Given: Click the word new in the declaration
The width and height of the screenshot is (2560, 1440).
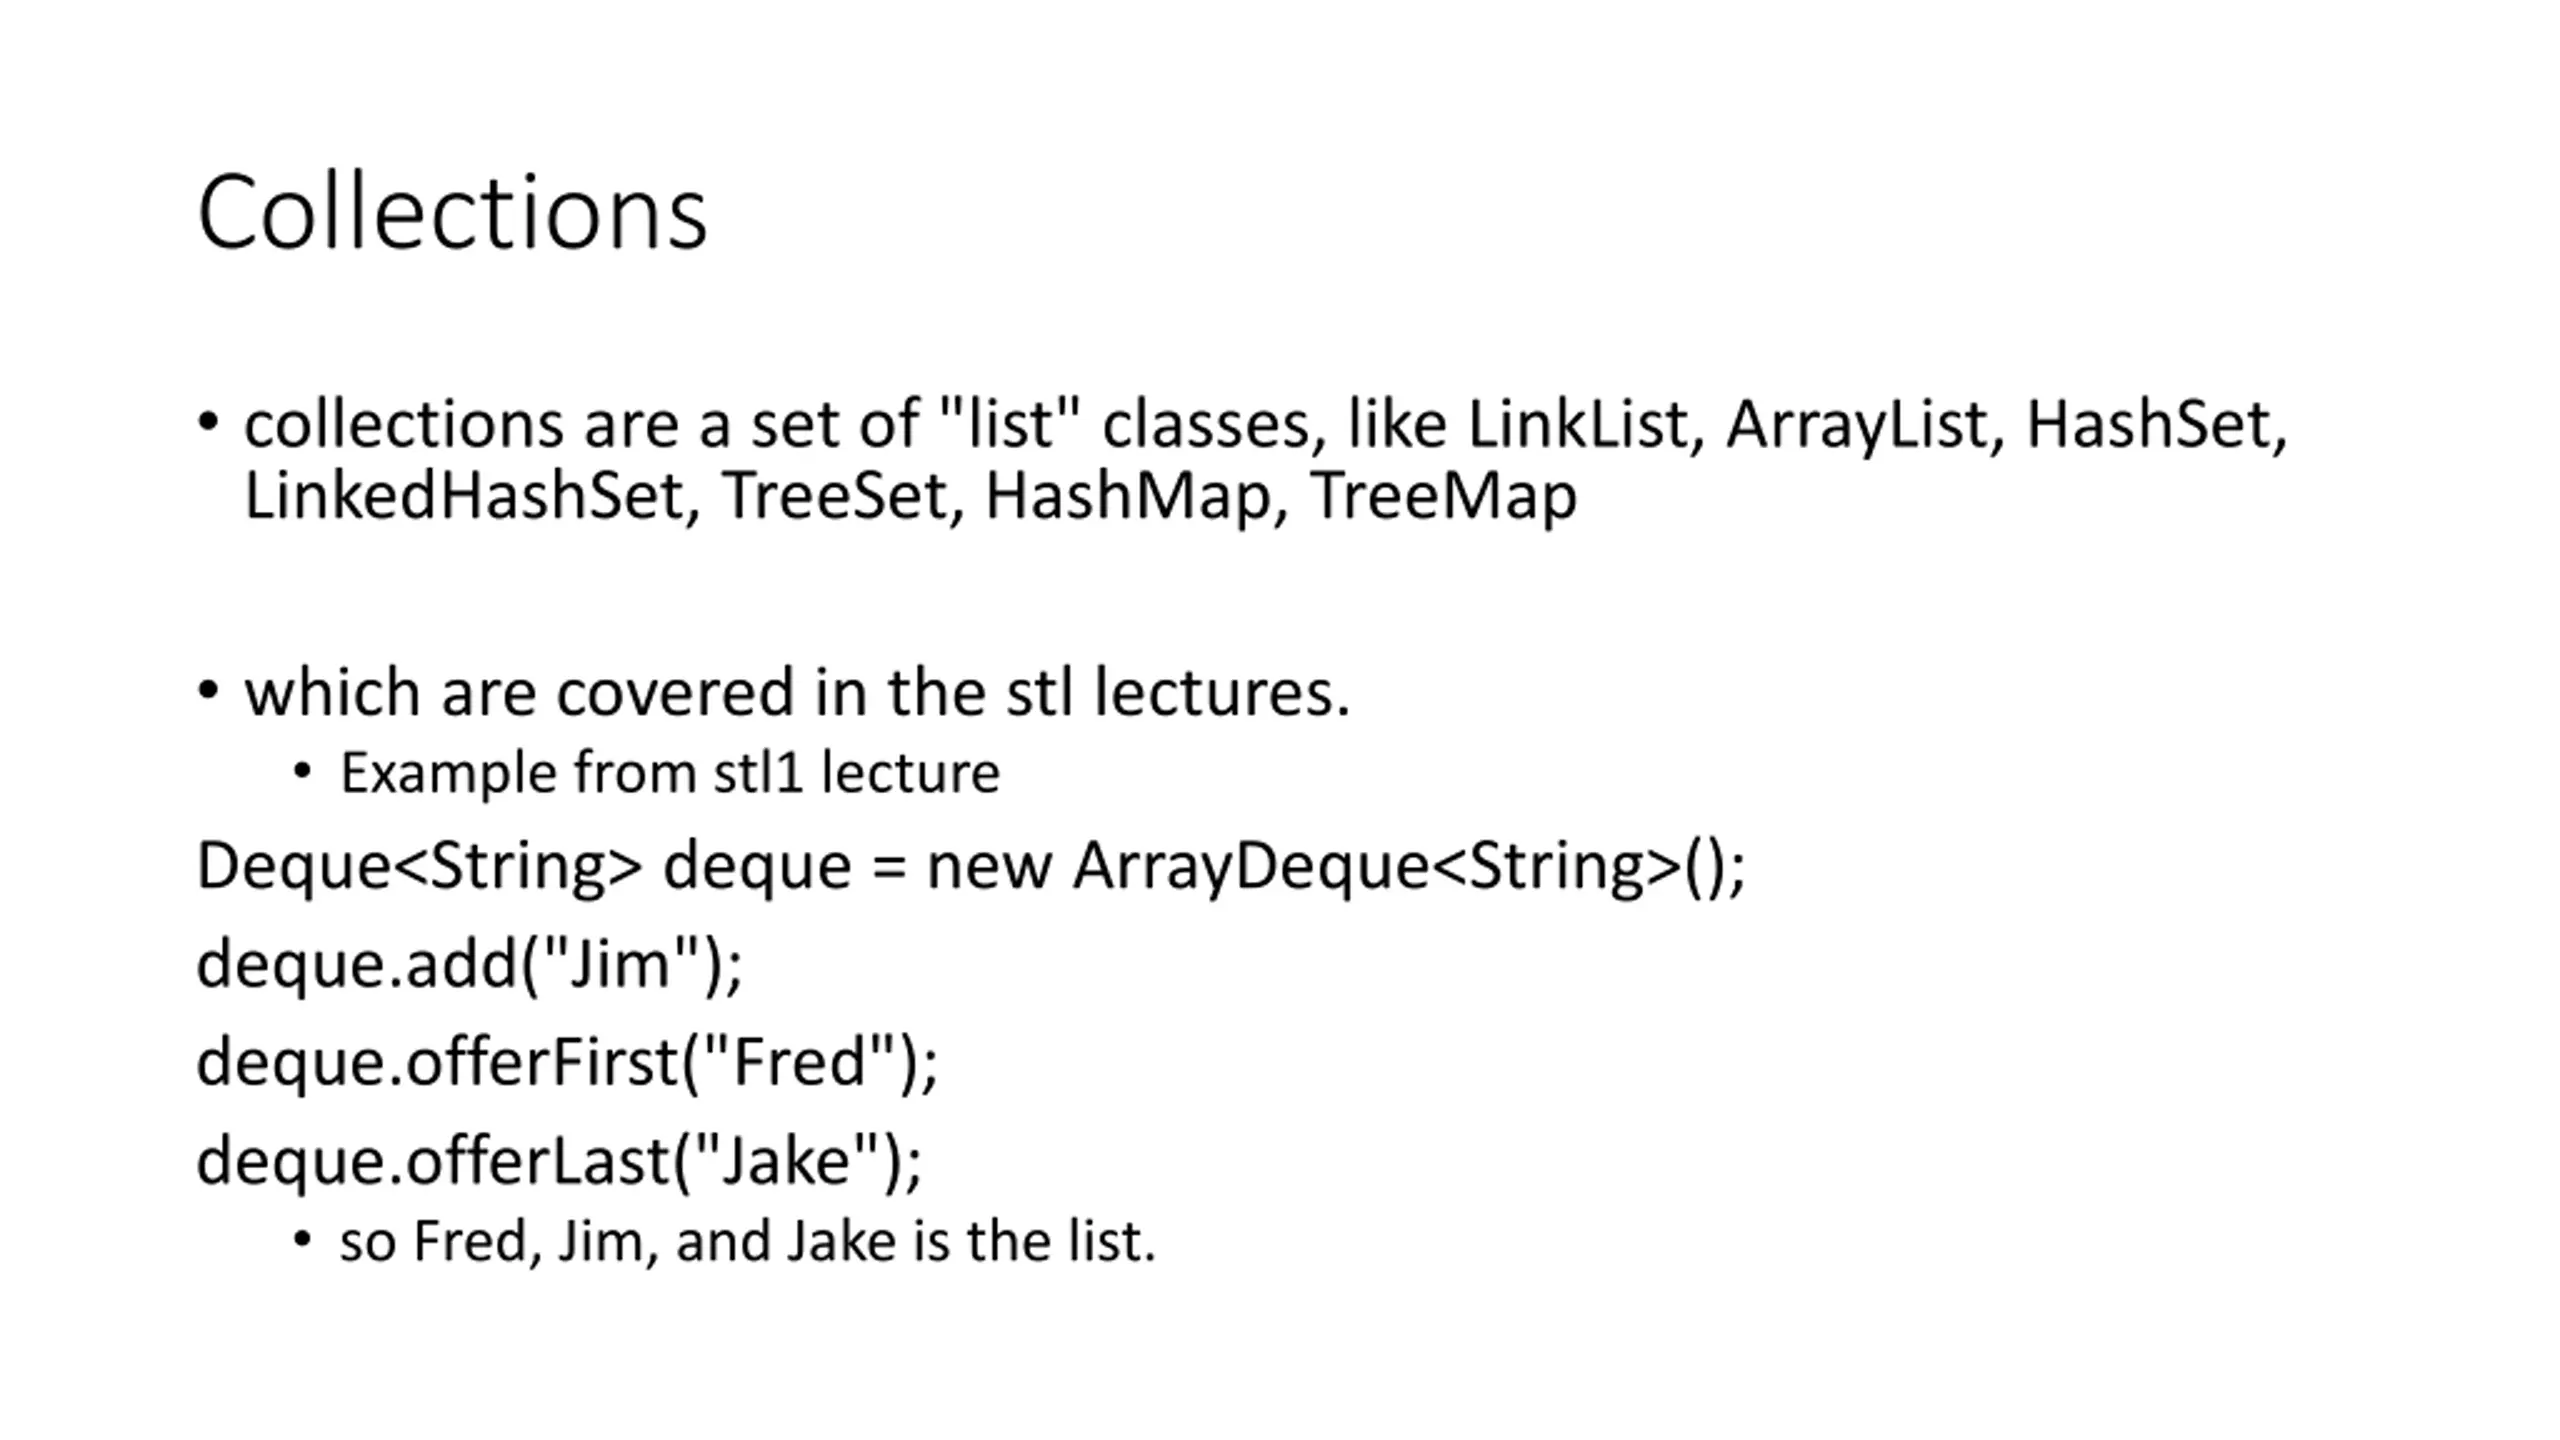Looking at the screenshot, I should [989, 866].
